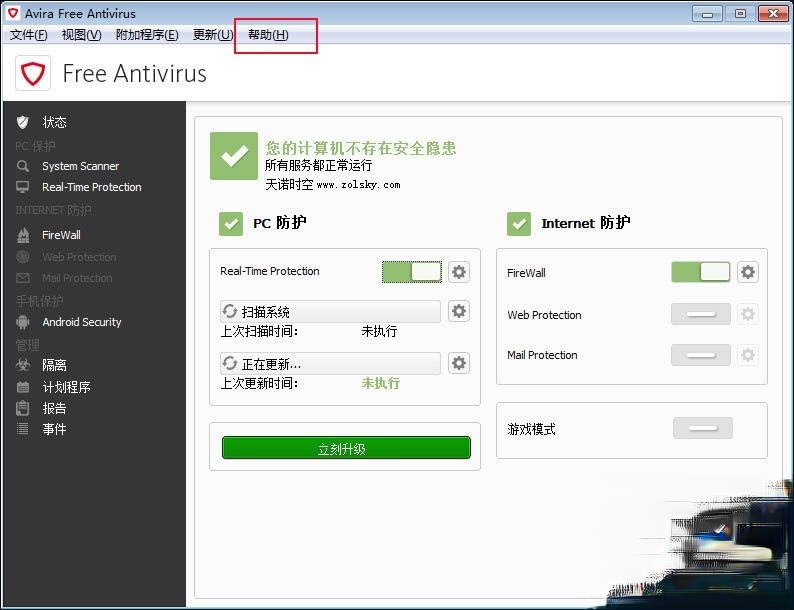Select 计划程序 in the sidebar

(66, 387)
